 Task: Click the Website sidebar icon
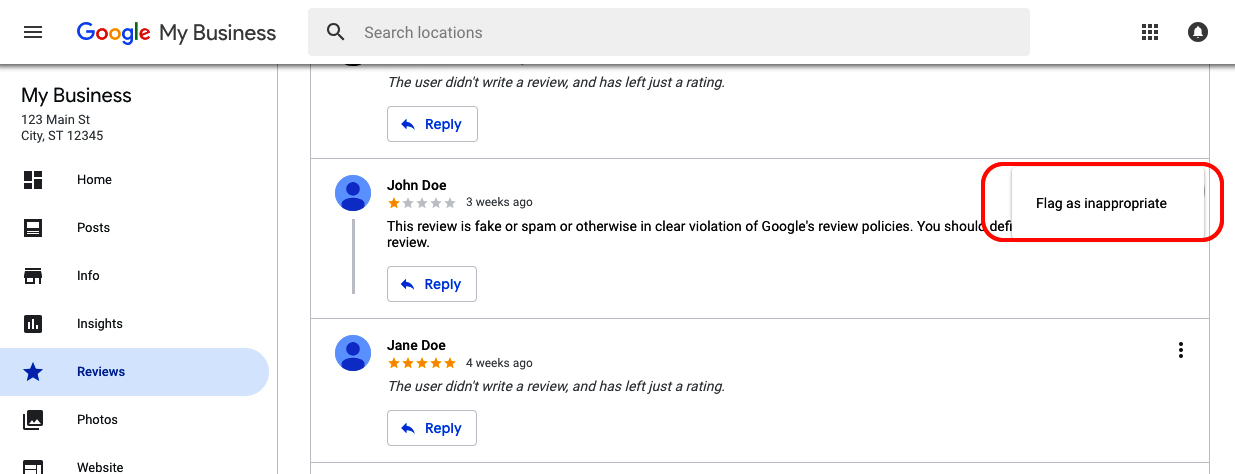click(33, 466)
